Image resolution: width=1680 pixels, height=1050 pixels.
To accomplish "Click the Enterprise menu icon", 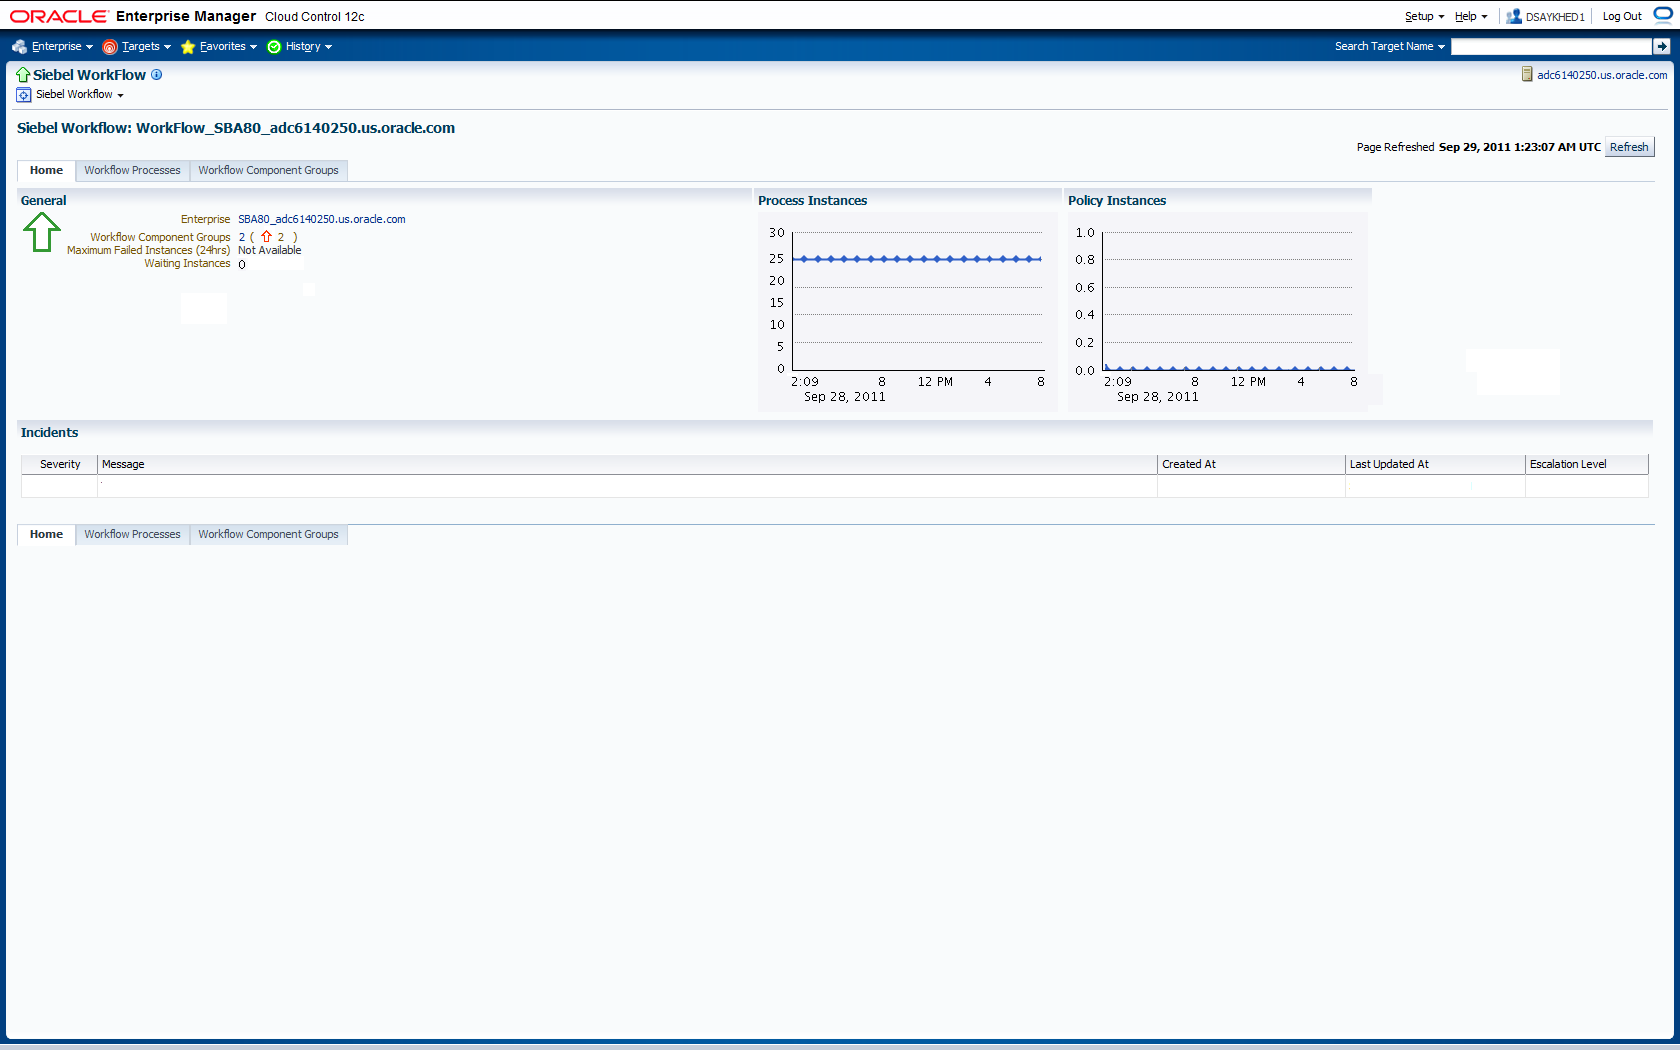I will coord(19,47).
